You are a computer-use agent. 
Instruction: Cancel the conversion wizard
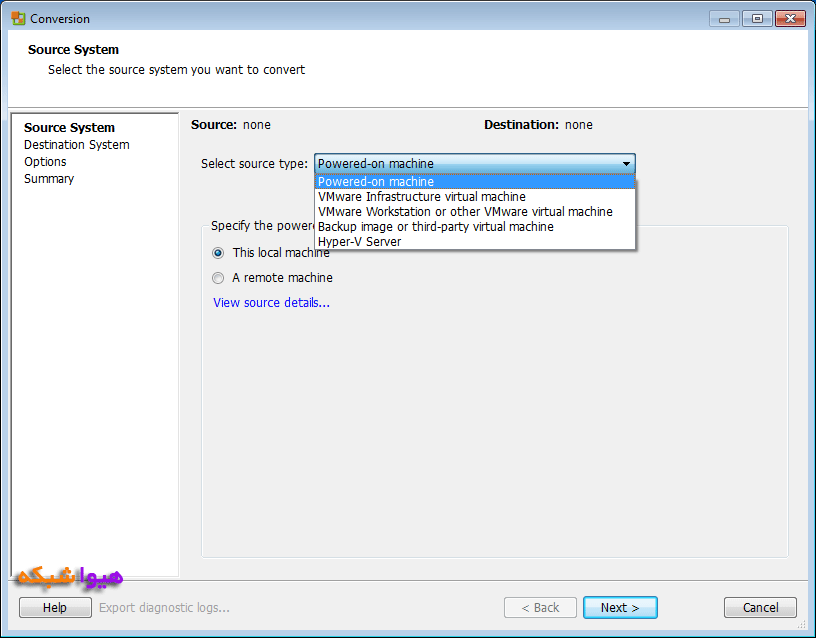[x=760, y=607]
